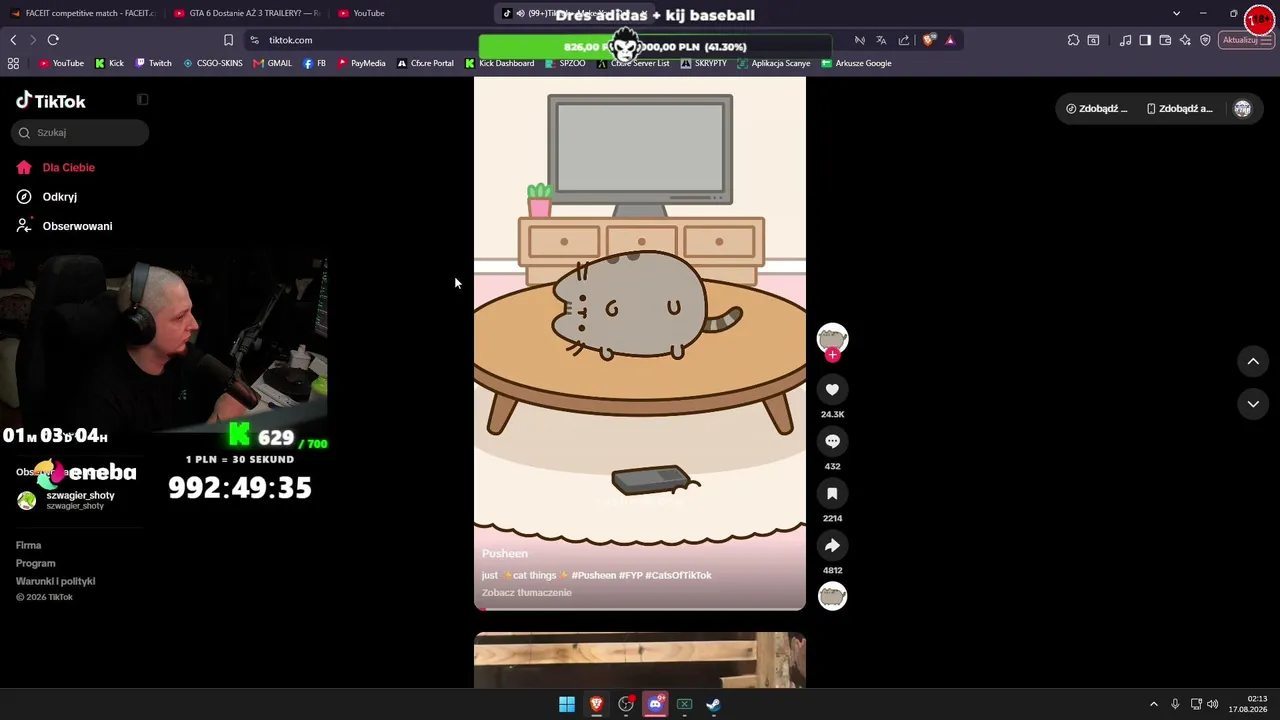Show hidden system tray icons

(x=1153, y=704)
